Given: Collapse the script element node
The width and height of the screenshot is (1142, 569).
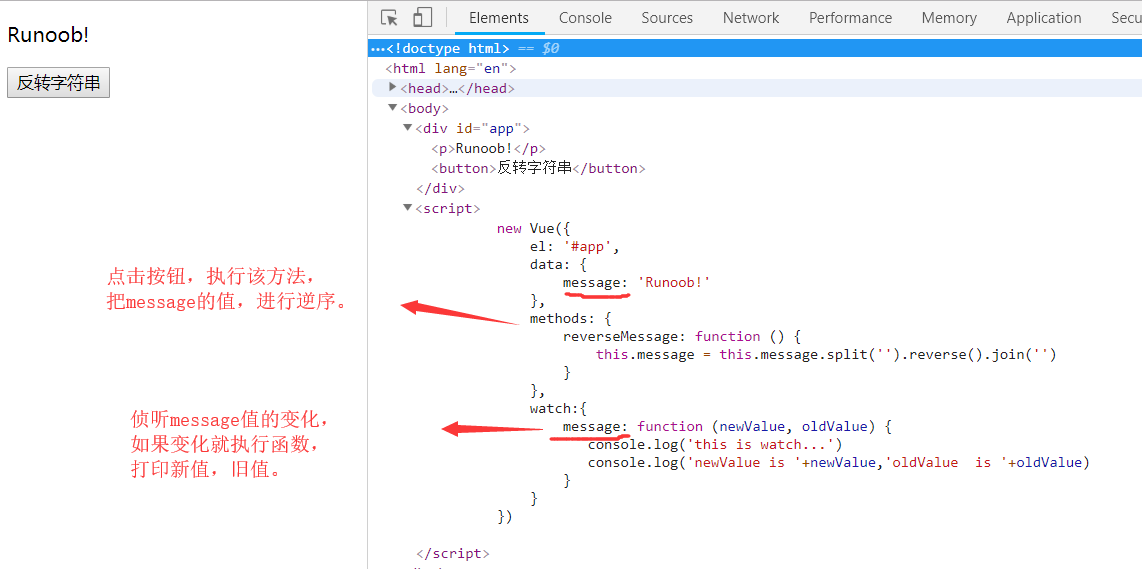Looking at the screenshot, I should pyautogui.click(x=408, y=208).
